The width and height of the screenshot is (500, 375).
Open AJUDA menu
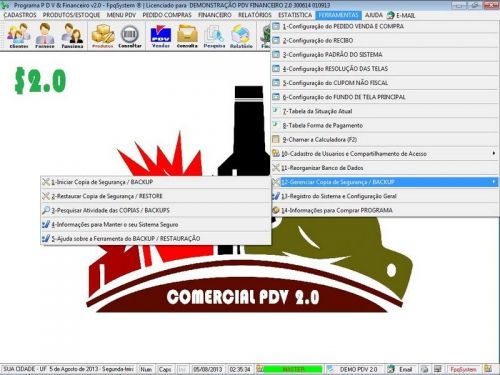pos(374,15)
